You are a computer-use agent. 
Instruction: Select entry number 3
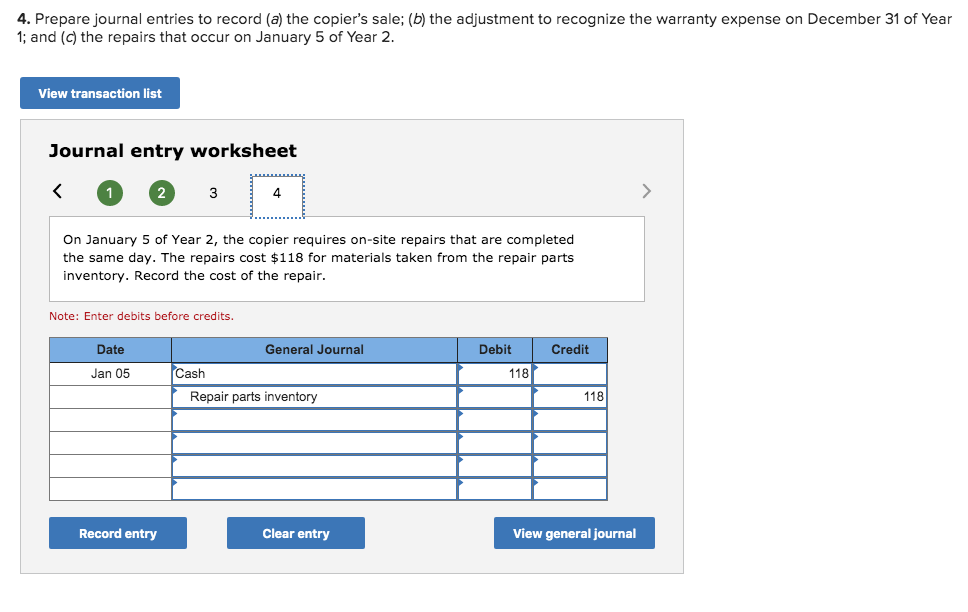[213, 192]
